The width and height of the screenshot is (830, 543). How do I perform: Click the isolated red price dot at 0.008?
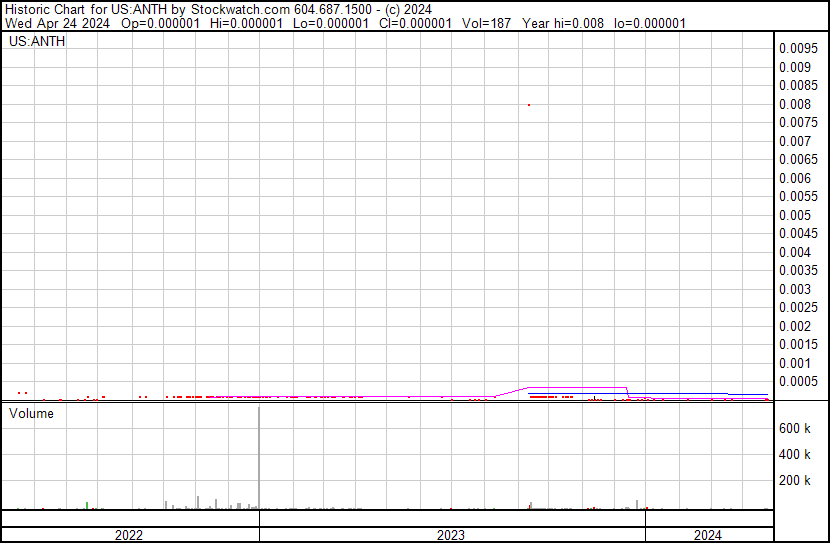(529, 104)
